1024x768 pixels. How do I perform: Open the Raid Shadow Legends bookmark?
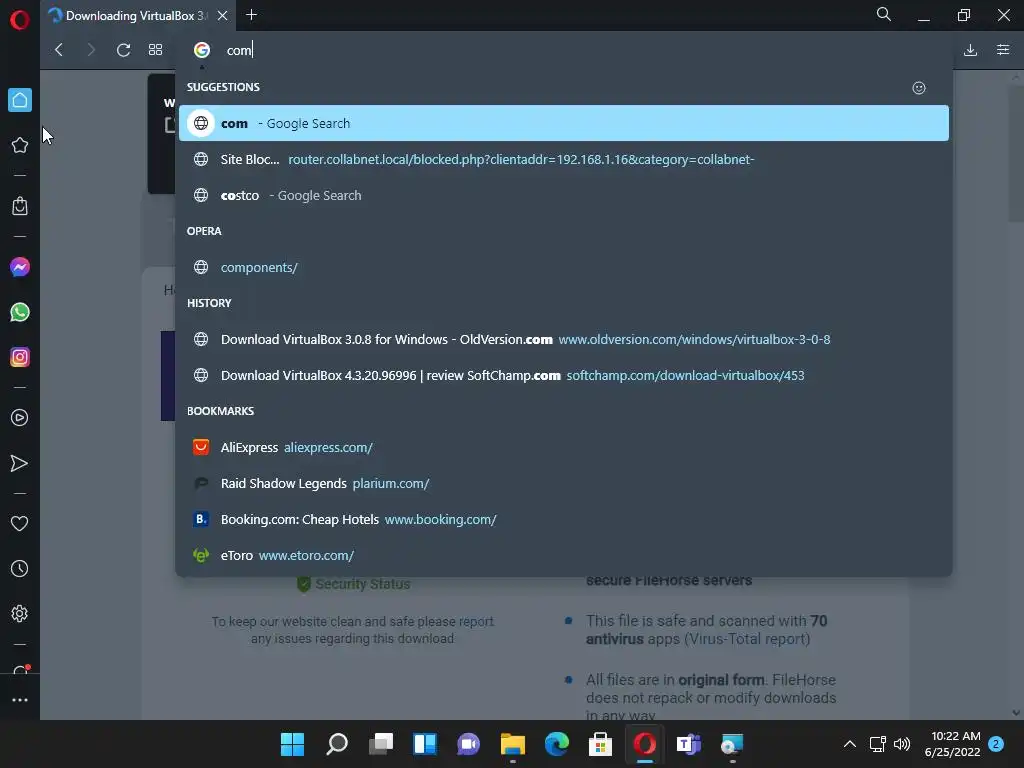click(x=564, y=483)
